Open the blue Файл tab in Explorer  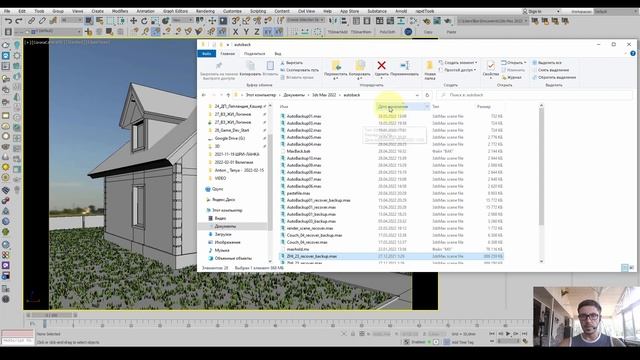(207, 54)
